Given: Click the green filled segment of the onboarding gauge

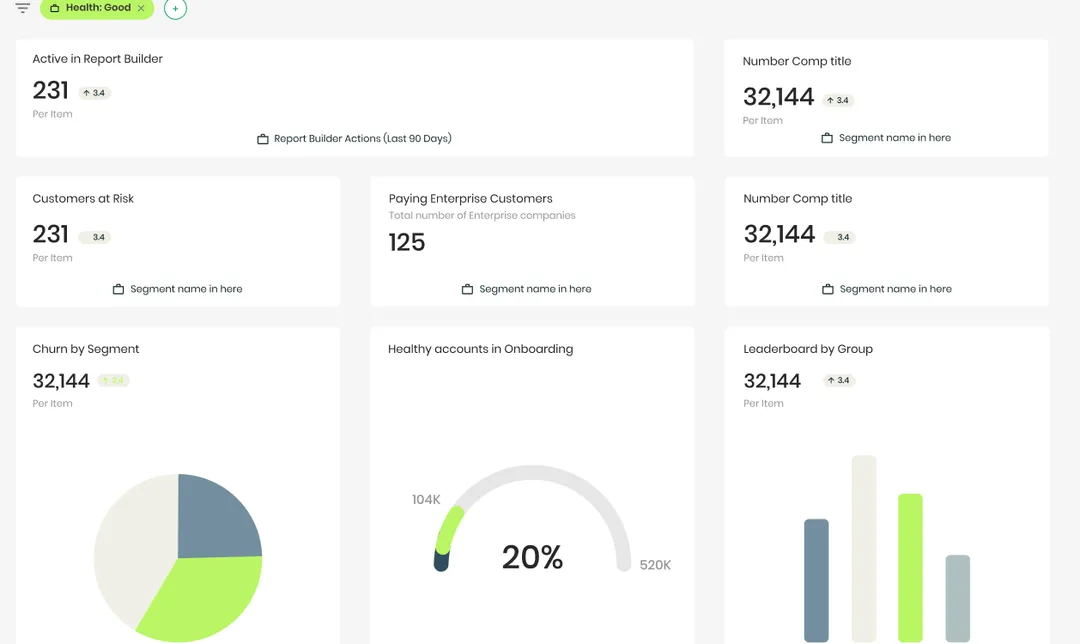Looking at the screenshot, I should (x=448, y=532).
